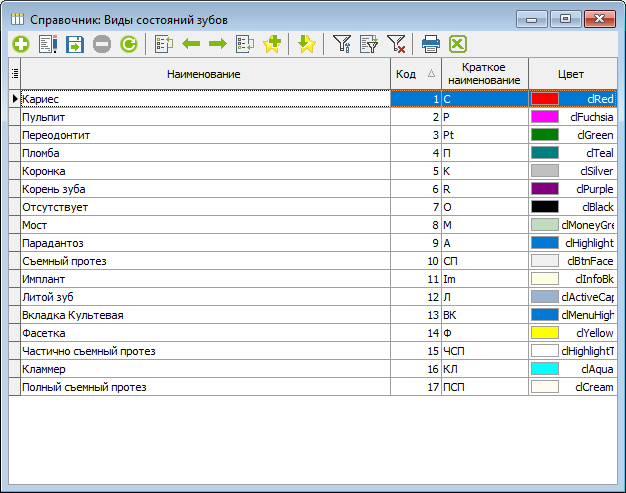Click the edit record icon in toolbar
Image resolution: width=626 pixels, height=493 pixels.
coord(47,44)
